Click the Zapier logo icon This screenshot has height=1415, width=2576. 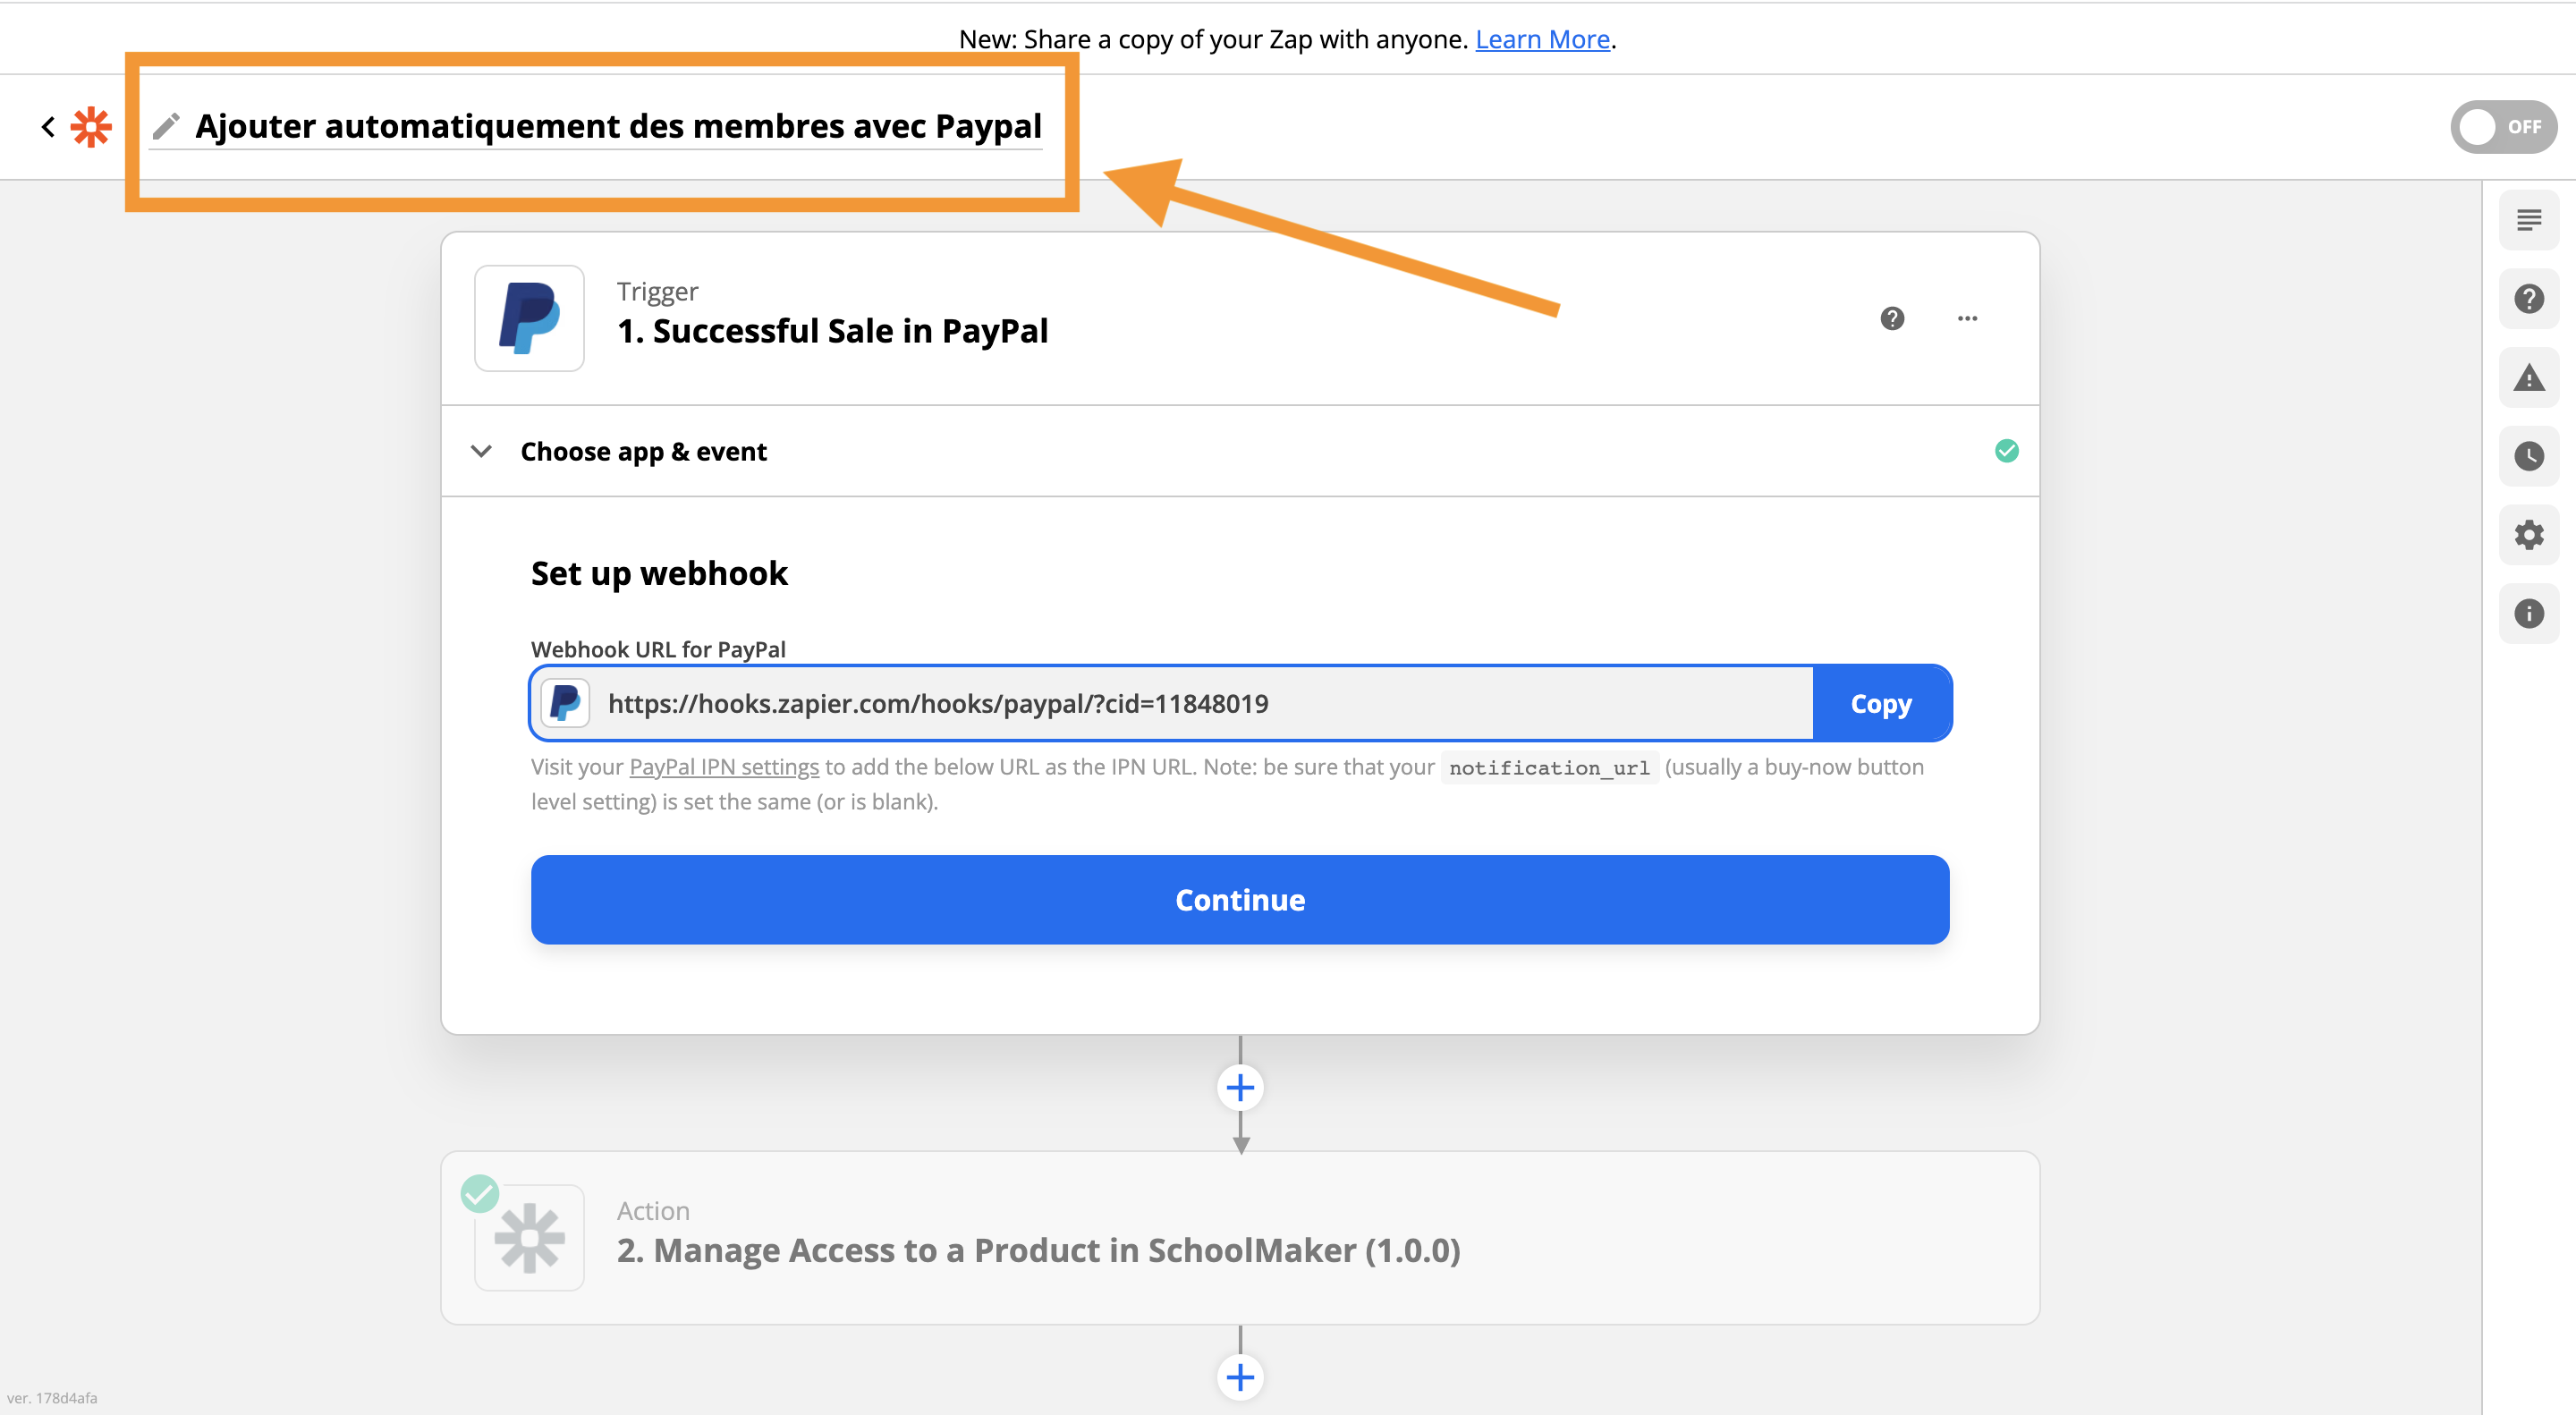(x=91, y=127)
